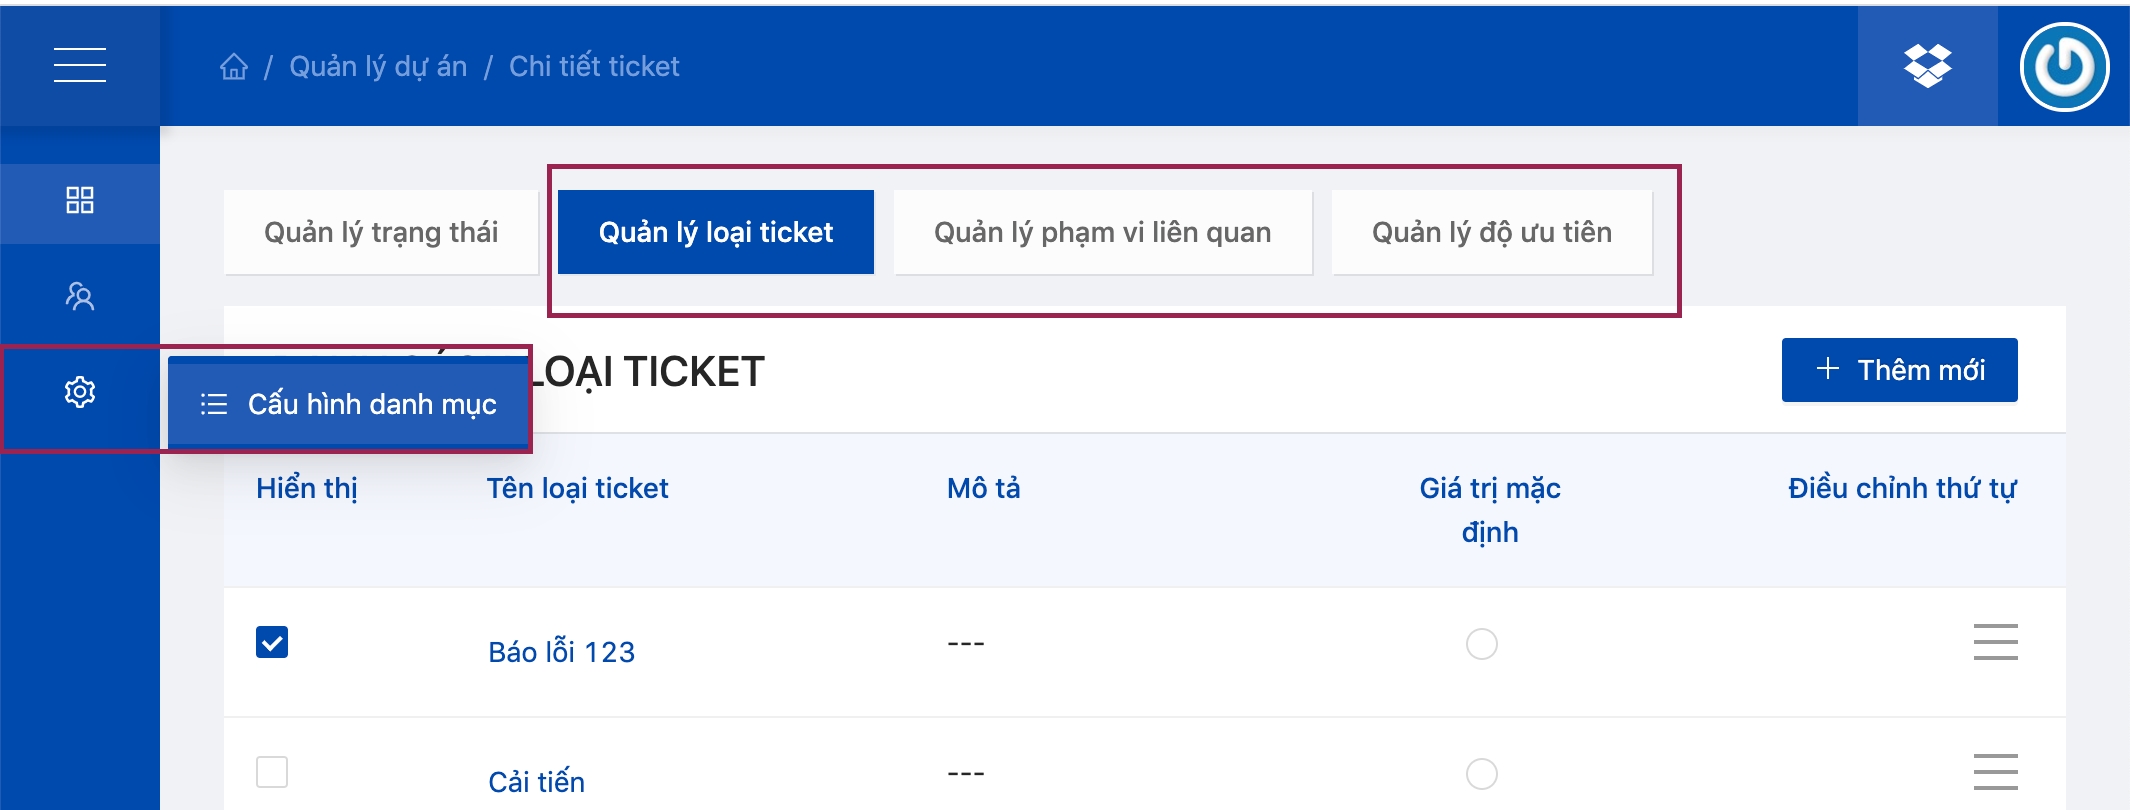Open the Dropbox-style apps icon
This screenshot has width=2130, height=810.
(x=1927, y=66)
